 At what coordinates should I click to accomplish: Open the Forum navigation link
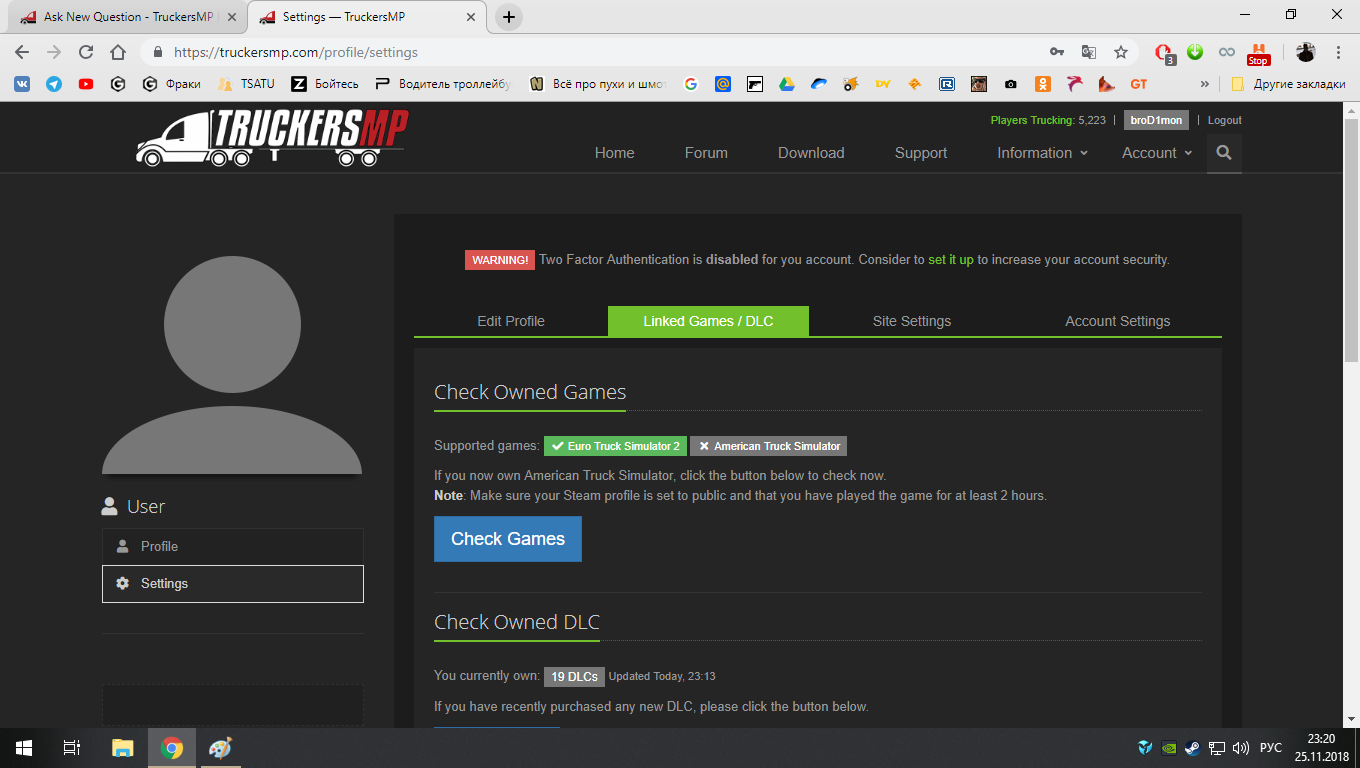[x=706, y=153]
